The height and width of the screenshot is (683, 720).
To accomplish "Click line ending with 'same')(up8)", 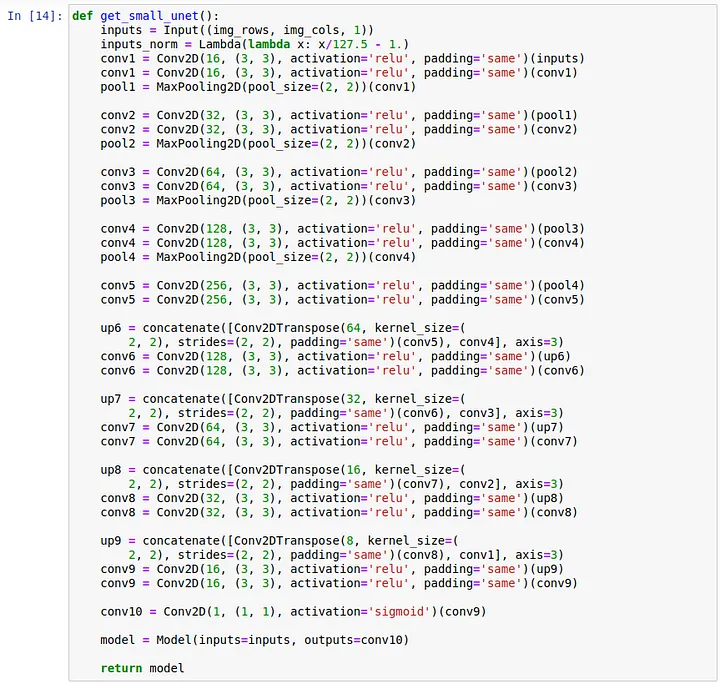I will pyautogui.click(x=332, y=498).
